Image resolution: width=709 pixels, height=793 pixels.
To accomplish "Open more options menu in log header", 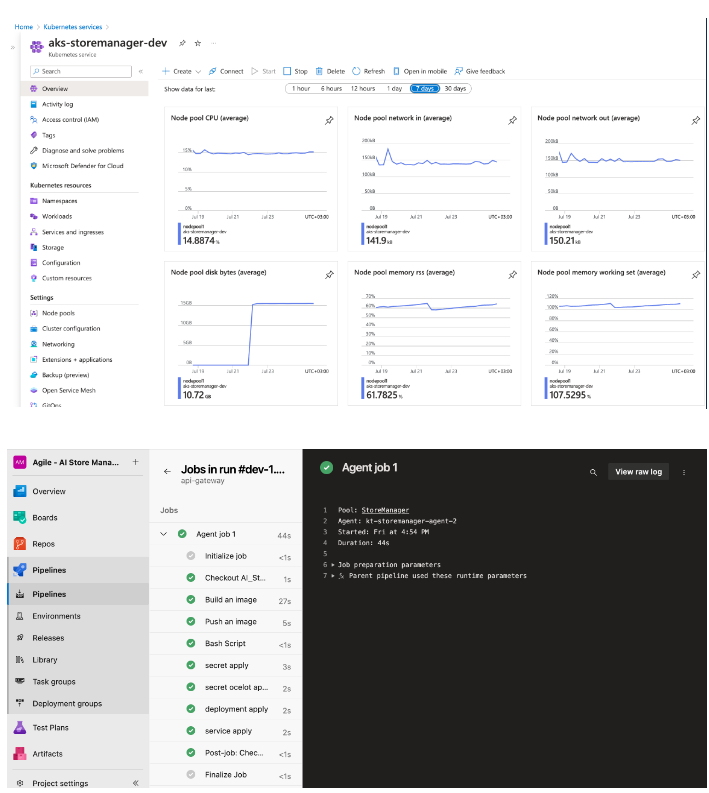I will (x=684, y=472).
